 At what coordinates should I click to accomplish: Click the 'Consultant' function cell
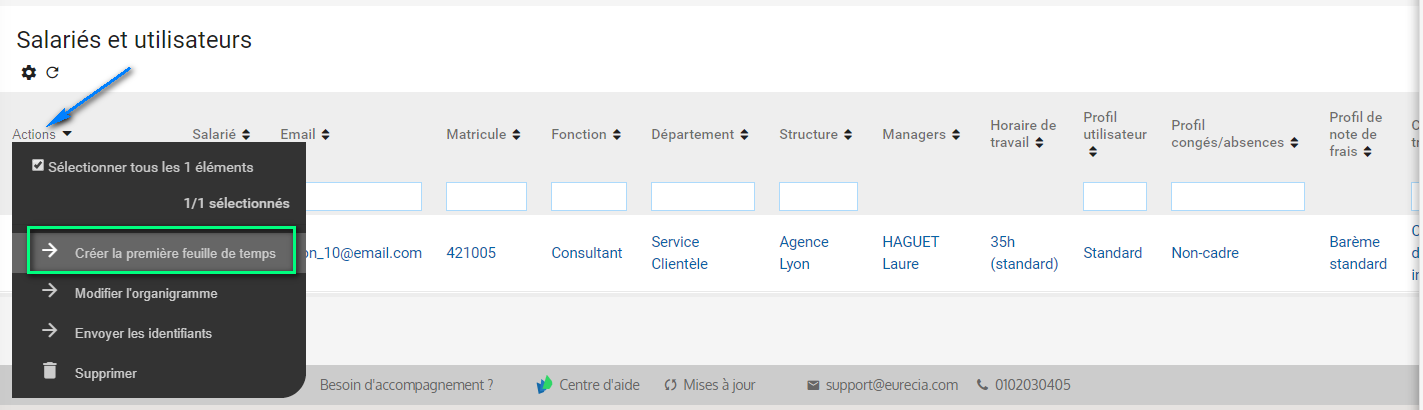click(587, 253)
